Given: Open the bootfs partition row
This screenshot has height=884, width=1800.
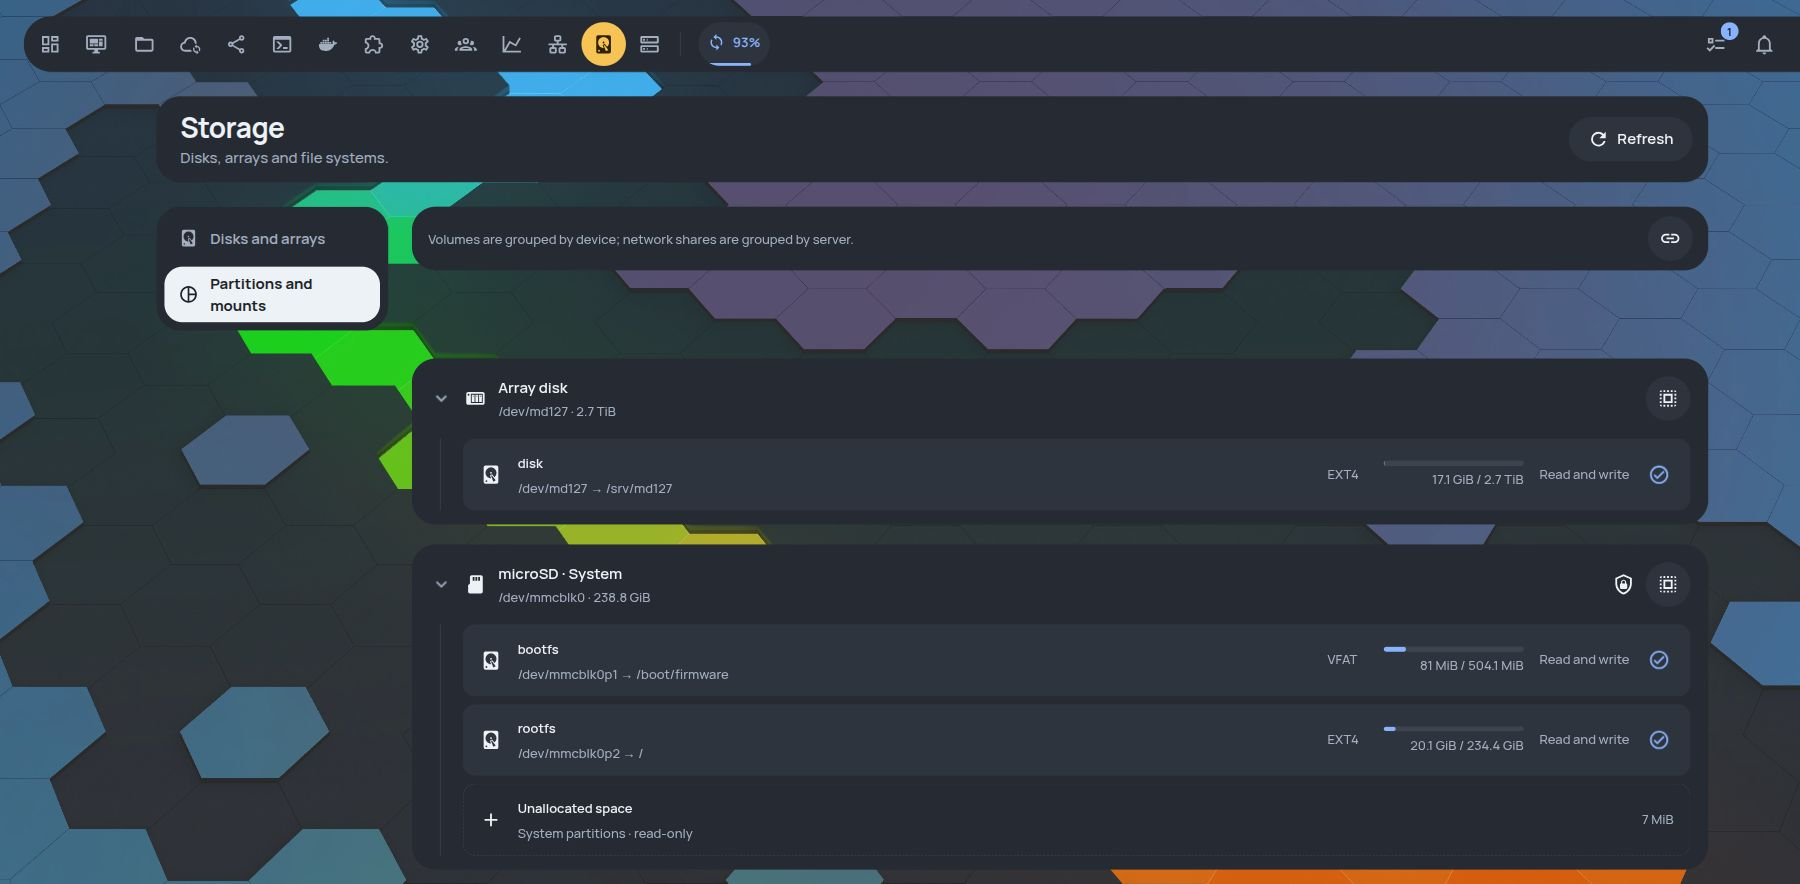Looking at the screenshot, I should click(x=1076, y=660).
